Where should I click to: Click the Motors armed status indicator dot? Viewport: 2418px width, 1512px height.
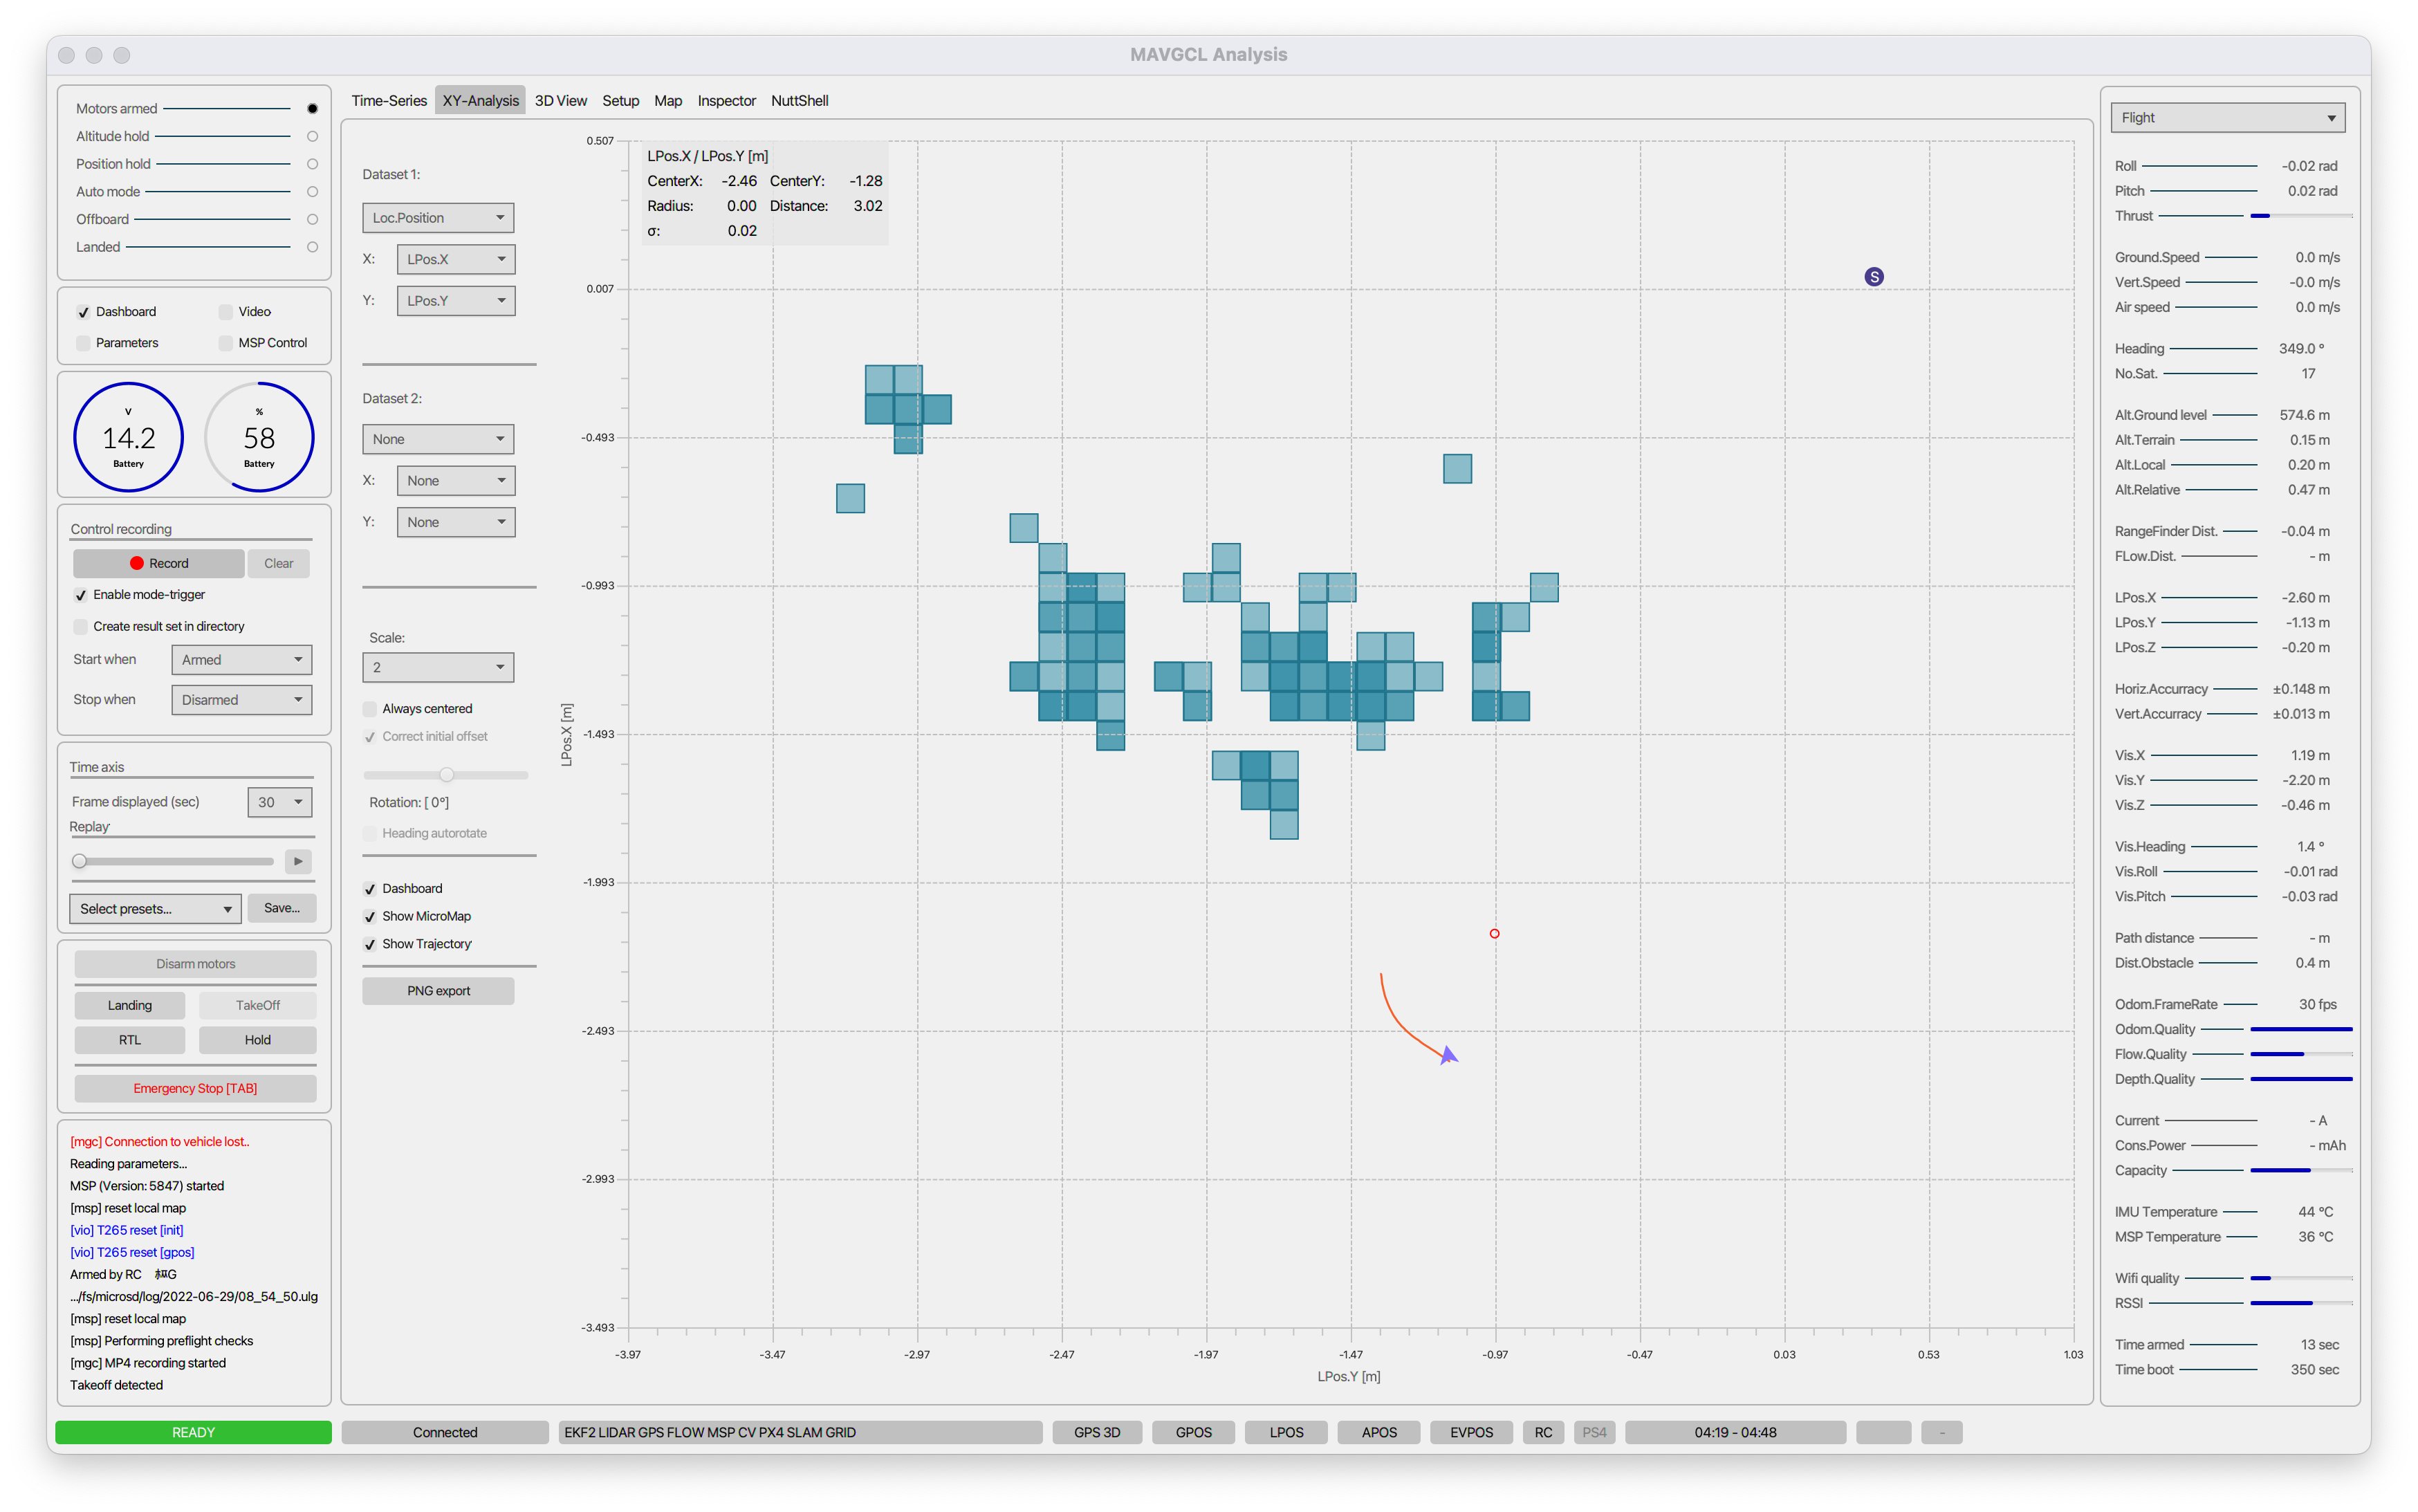[312, 109]
